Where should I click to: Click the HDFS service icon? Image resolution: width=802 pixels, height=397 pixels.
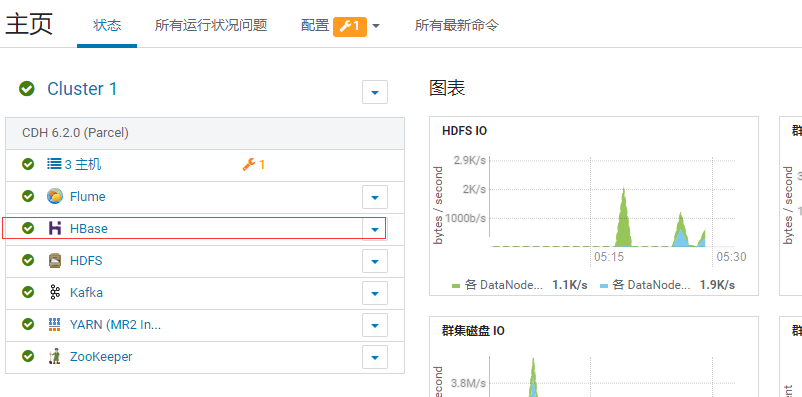55,260
